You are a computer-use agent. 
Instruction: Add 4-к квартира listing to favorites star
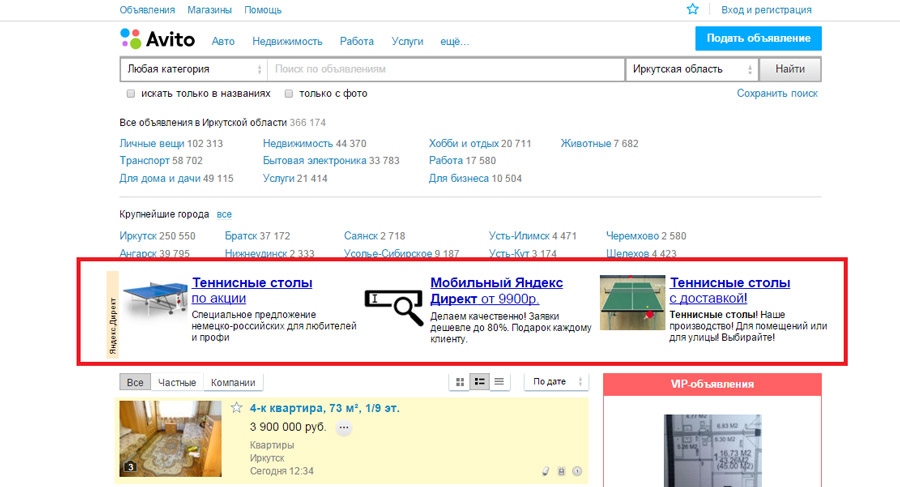(x=236, y=408)
